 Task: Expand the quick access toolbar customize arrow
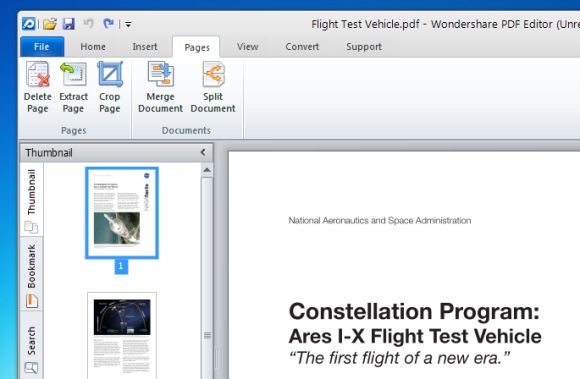(x=128, y=24)
